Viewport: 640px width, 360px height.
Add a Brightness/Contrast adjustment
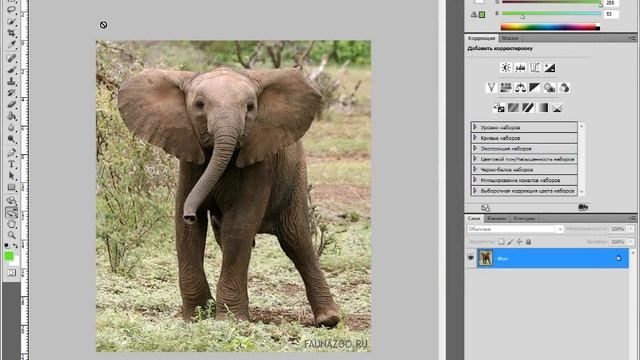point(506,68)
